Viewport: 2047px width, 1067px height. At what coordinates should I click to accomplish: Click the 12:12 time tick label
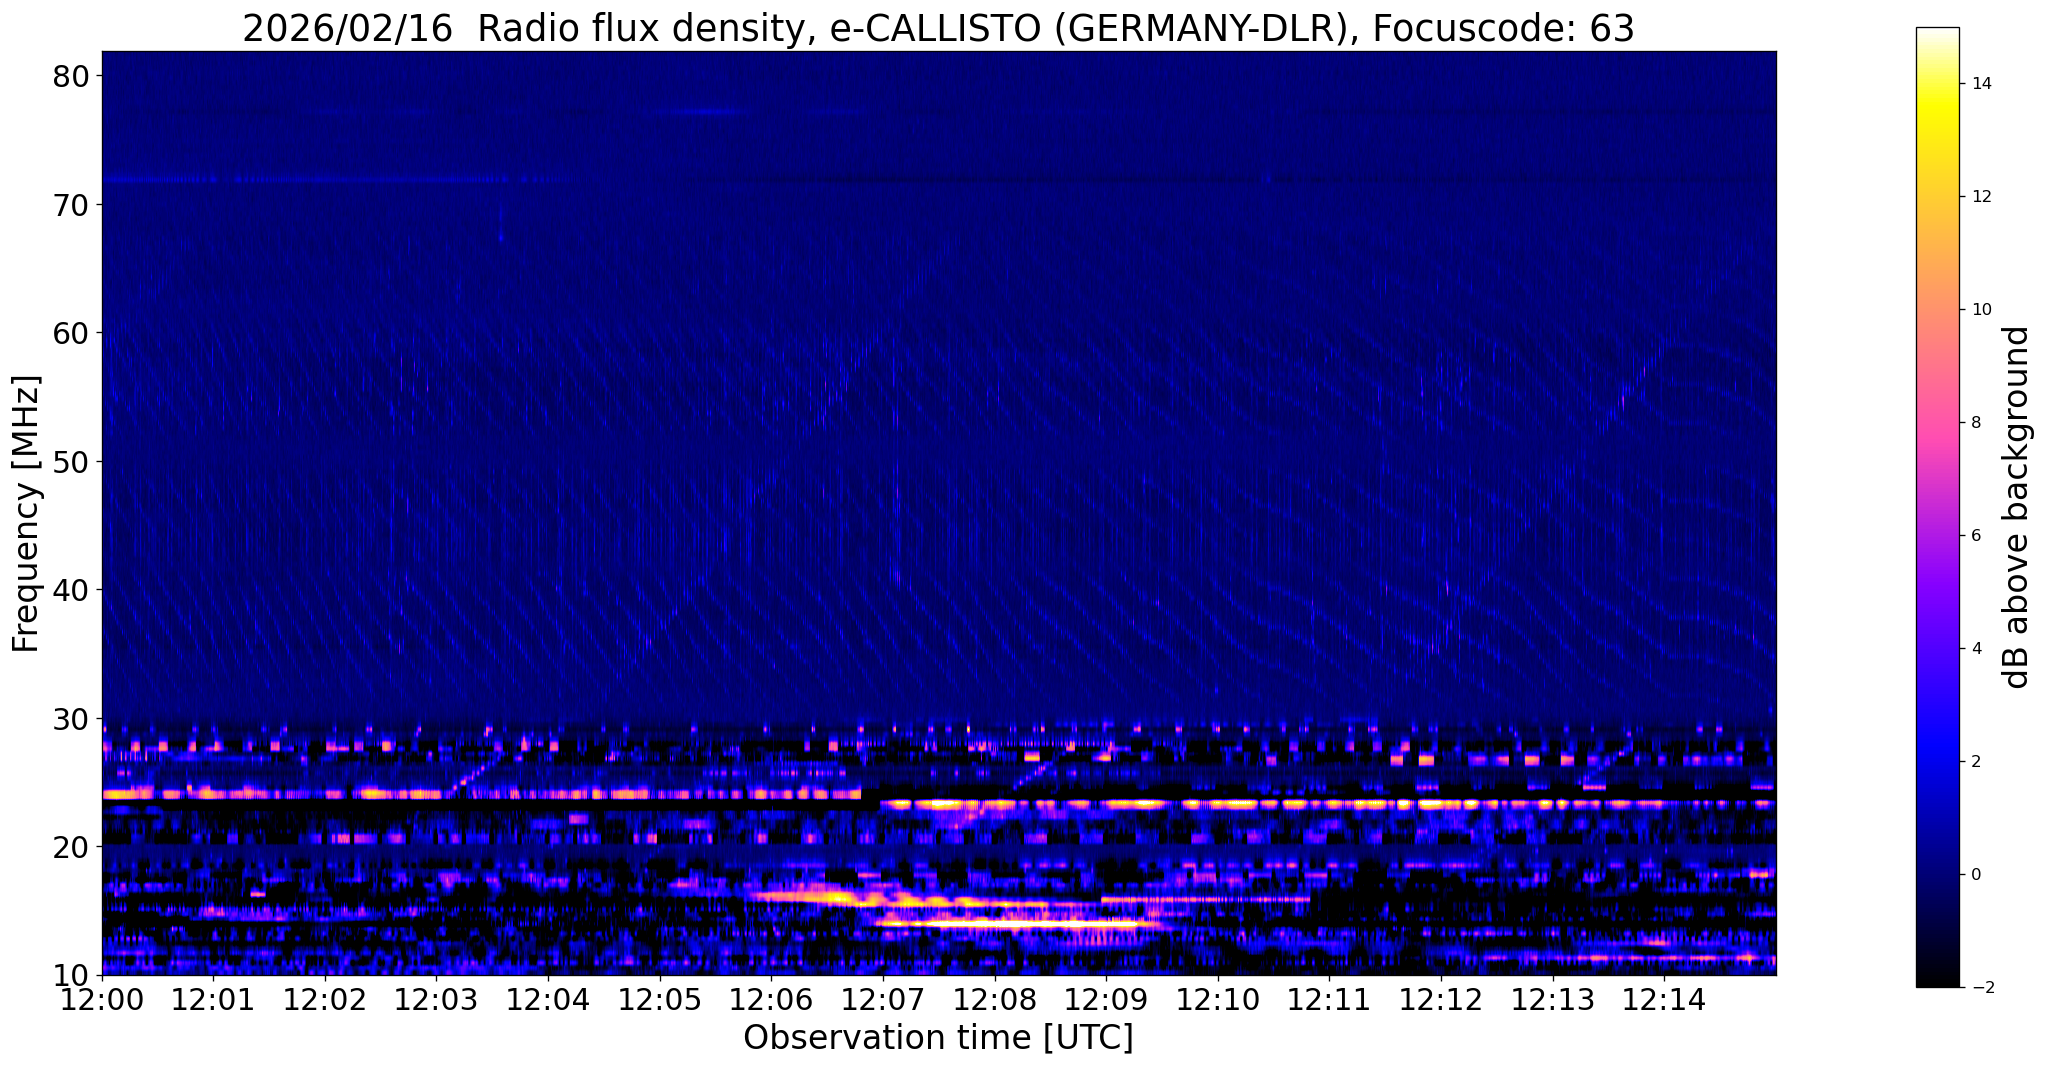click(1441, 999)
